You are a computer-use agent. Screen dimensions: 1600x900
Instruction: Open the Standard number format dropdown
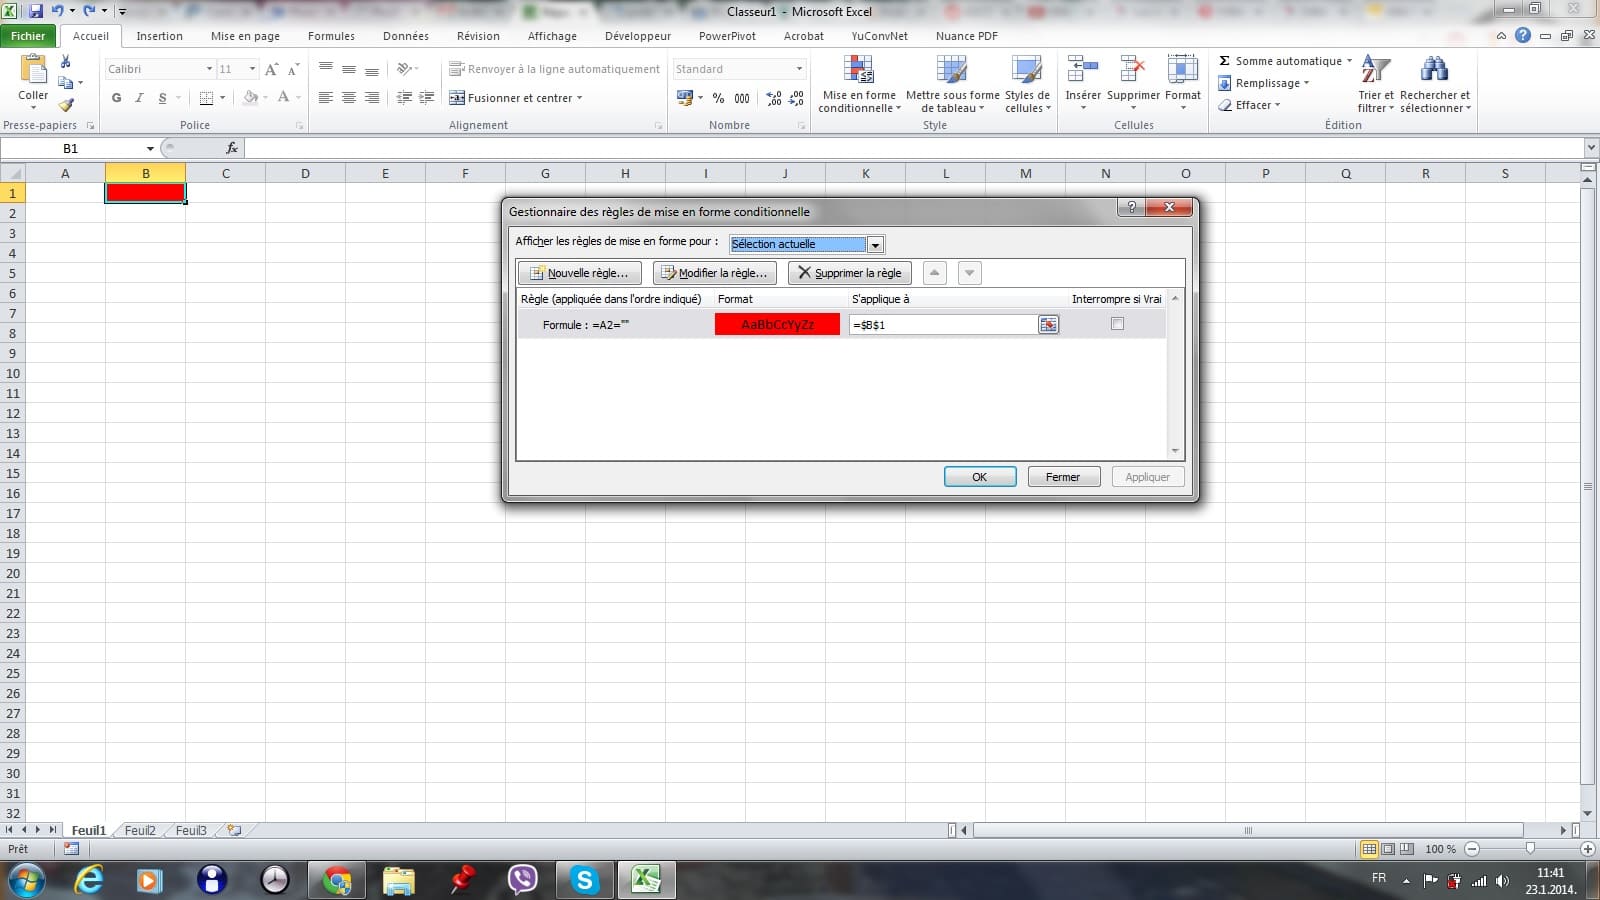799,69
